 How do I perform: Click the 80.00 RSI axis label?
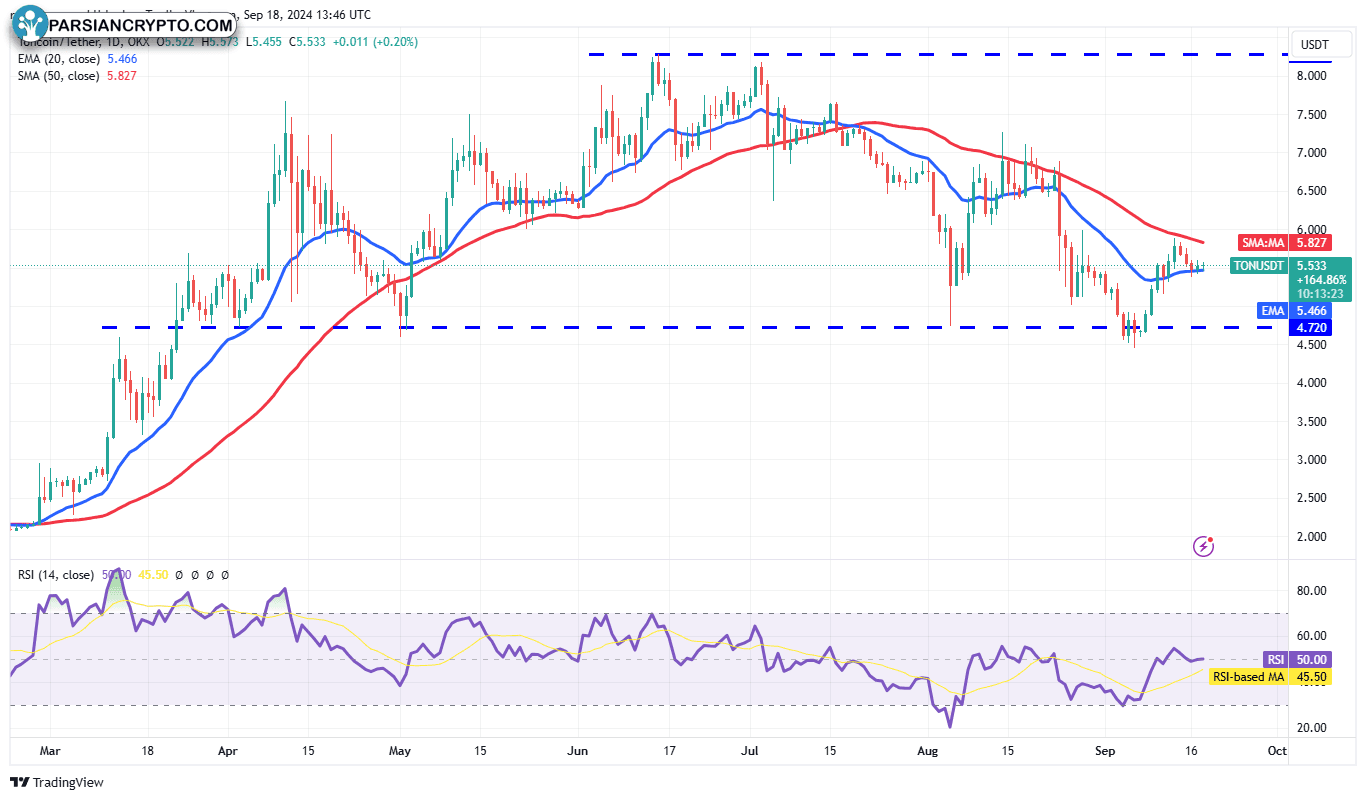pos(1312,591)
